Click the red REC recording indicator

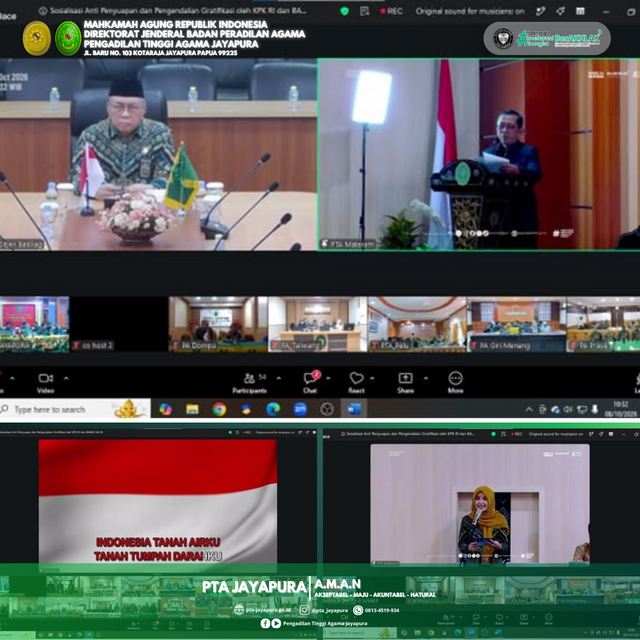(x=391, y=11)
